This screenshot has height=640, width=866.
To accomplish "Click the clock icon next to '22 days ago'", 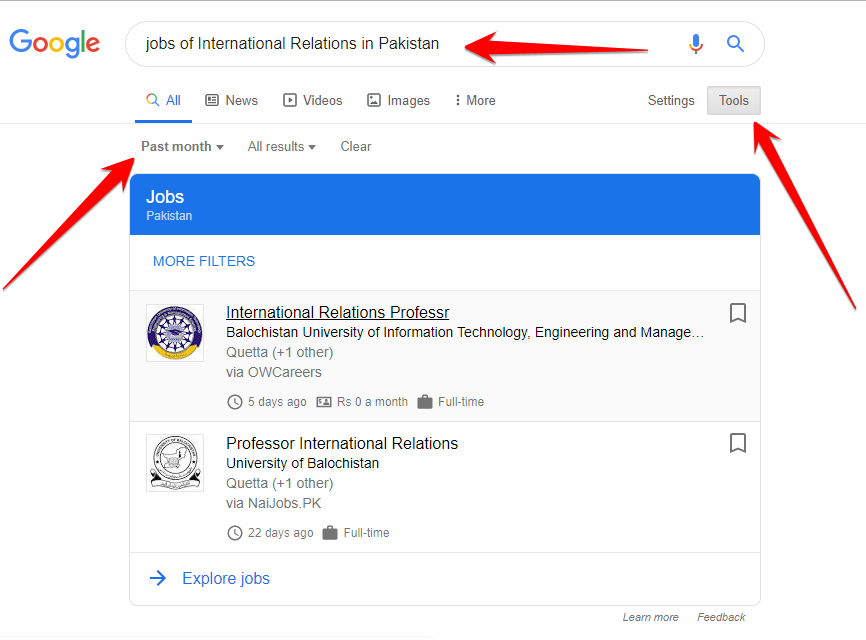I will pyautogui.click(x=235, y=533).
